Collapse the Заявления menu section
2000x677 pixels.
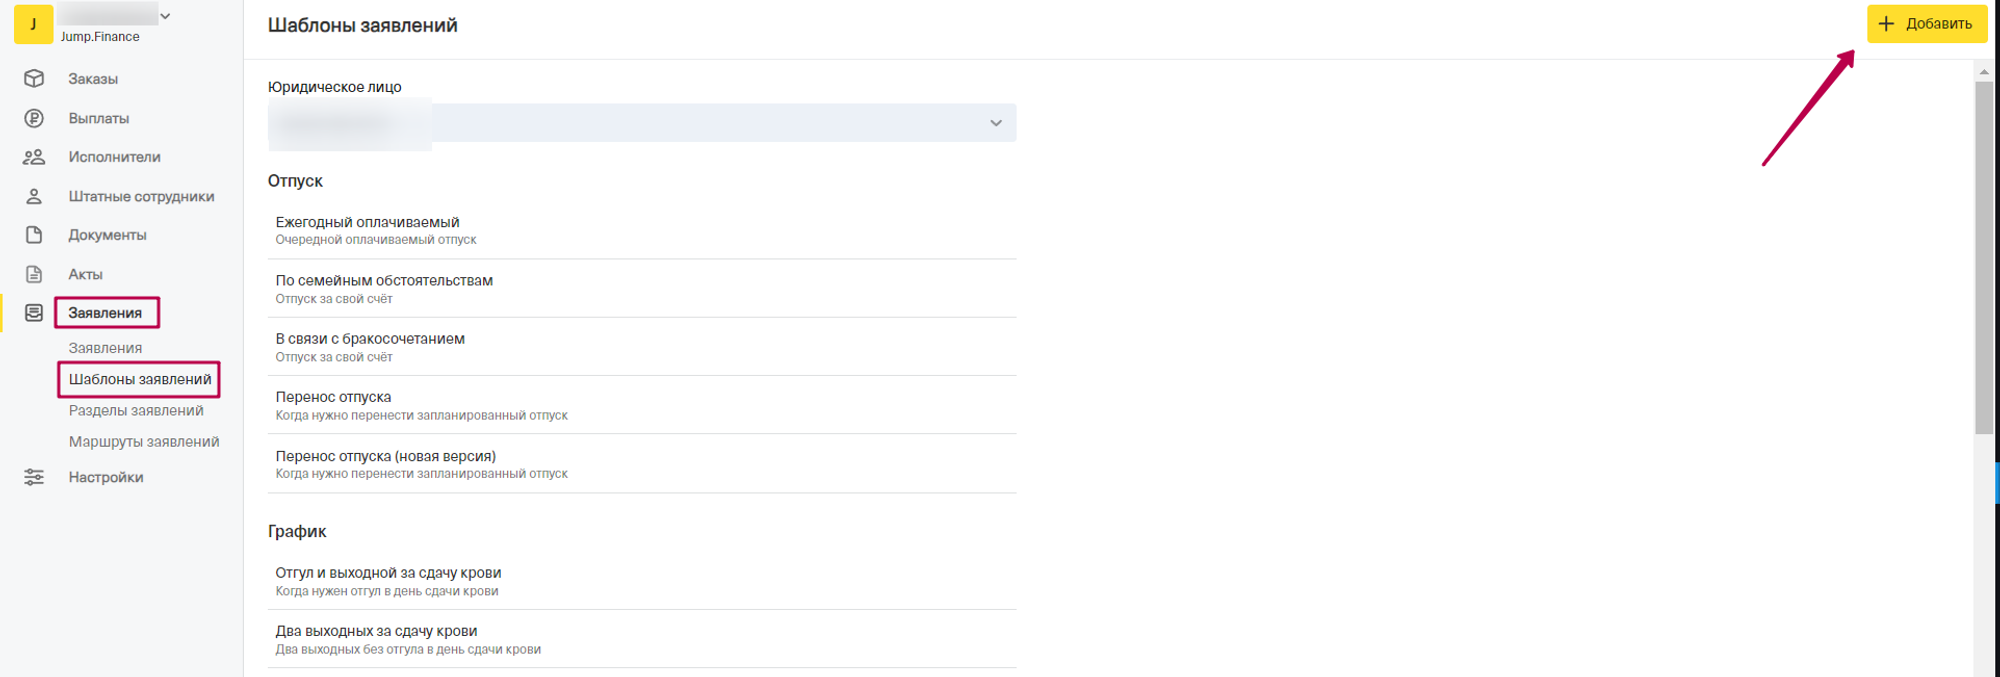coord(105,313)
